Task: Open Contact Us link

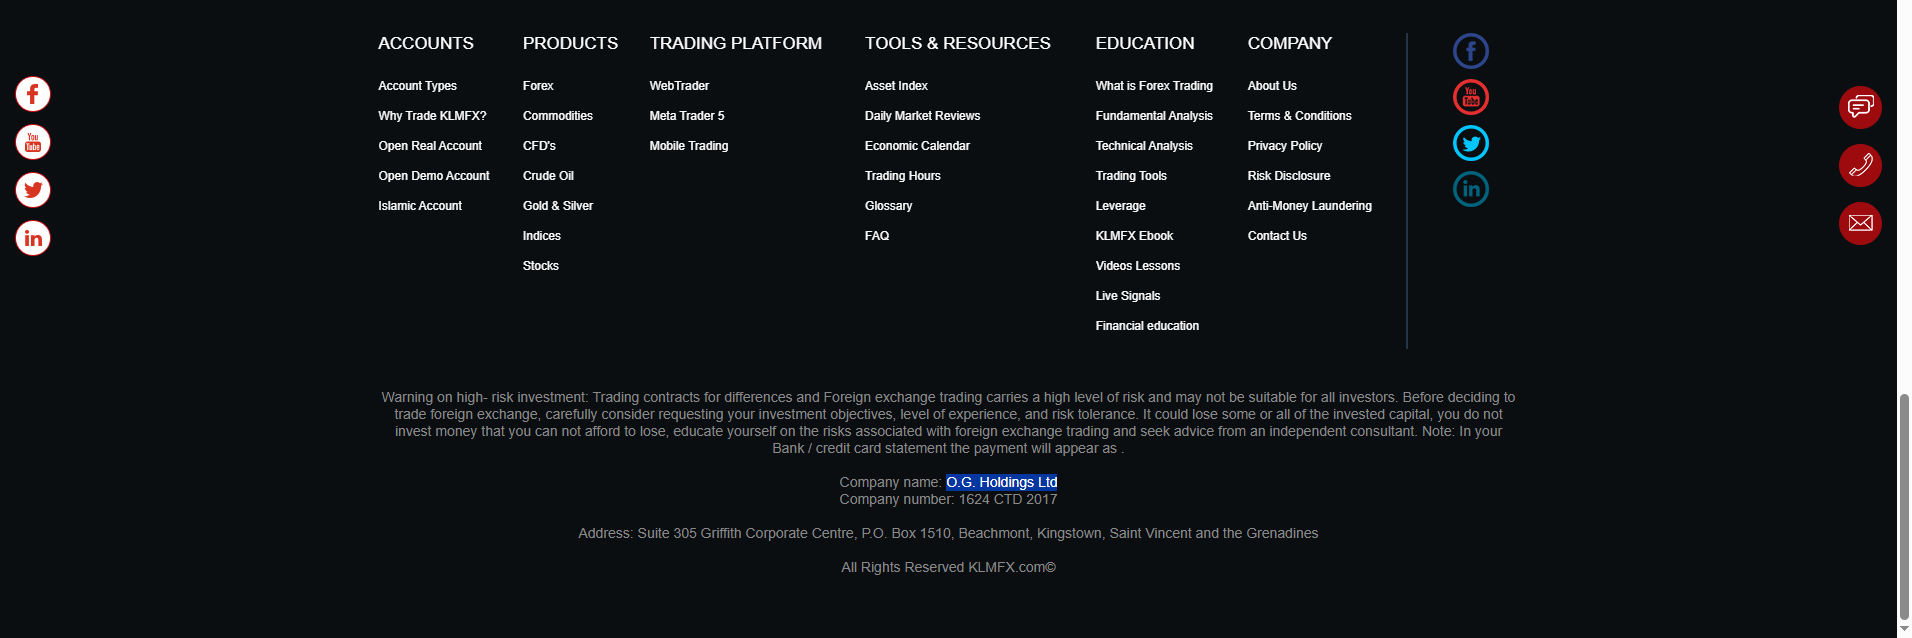Action: pyautogui.click(x=1277, y=236)
